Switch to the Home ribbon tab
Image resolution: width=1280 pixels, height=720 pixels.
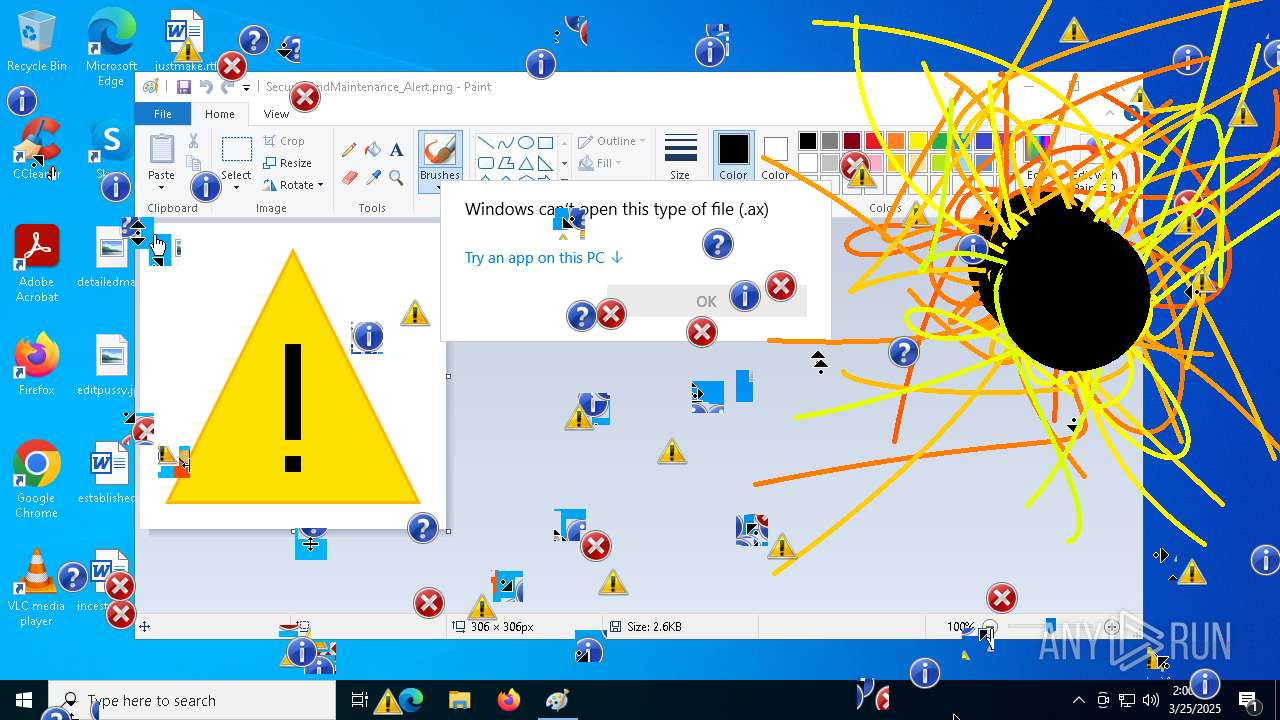(x=219, y=114)
